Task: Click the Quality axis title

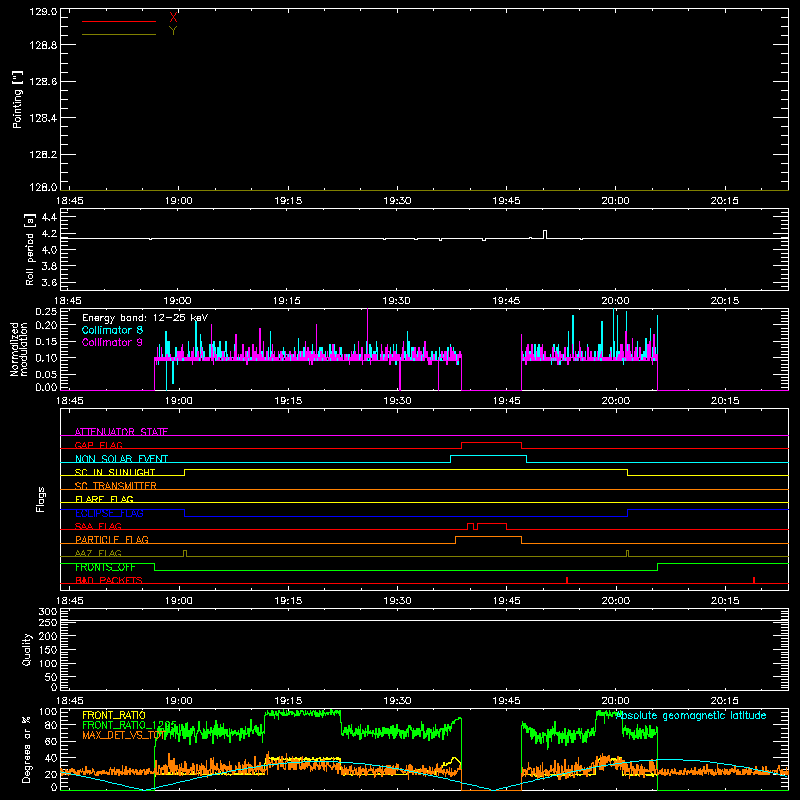Action: [x=27, y=649]
